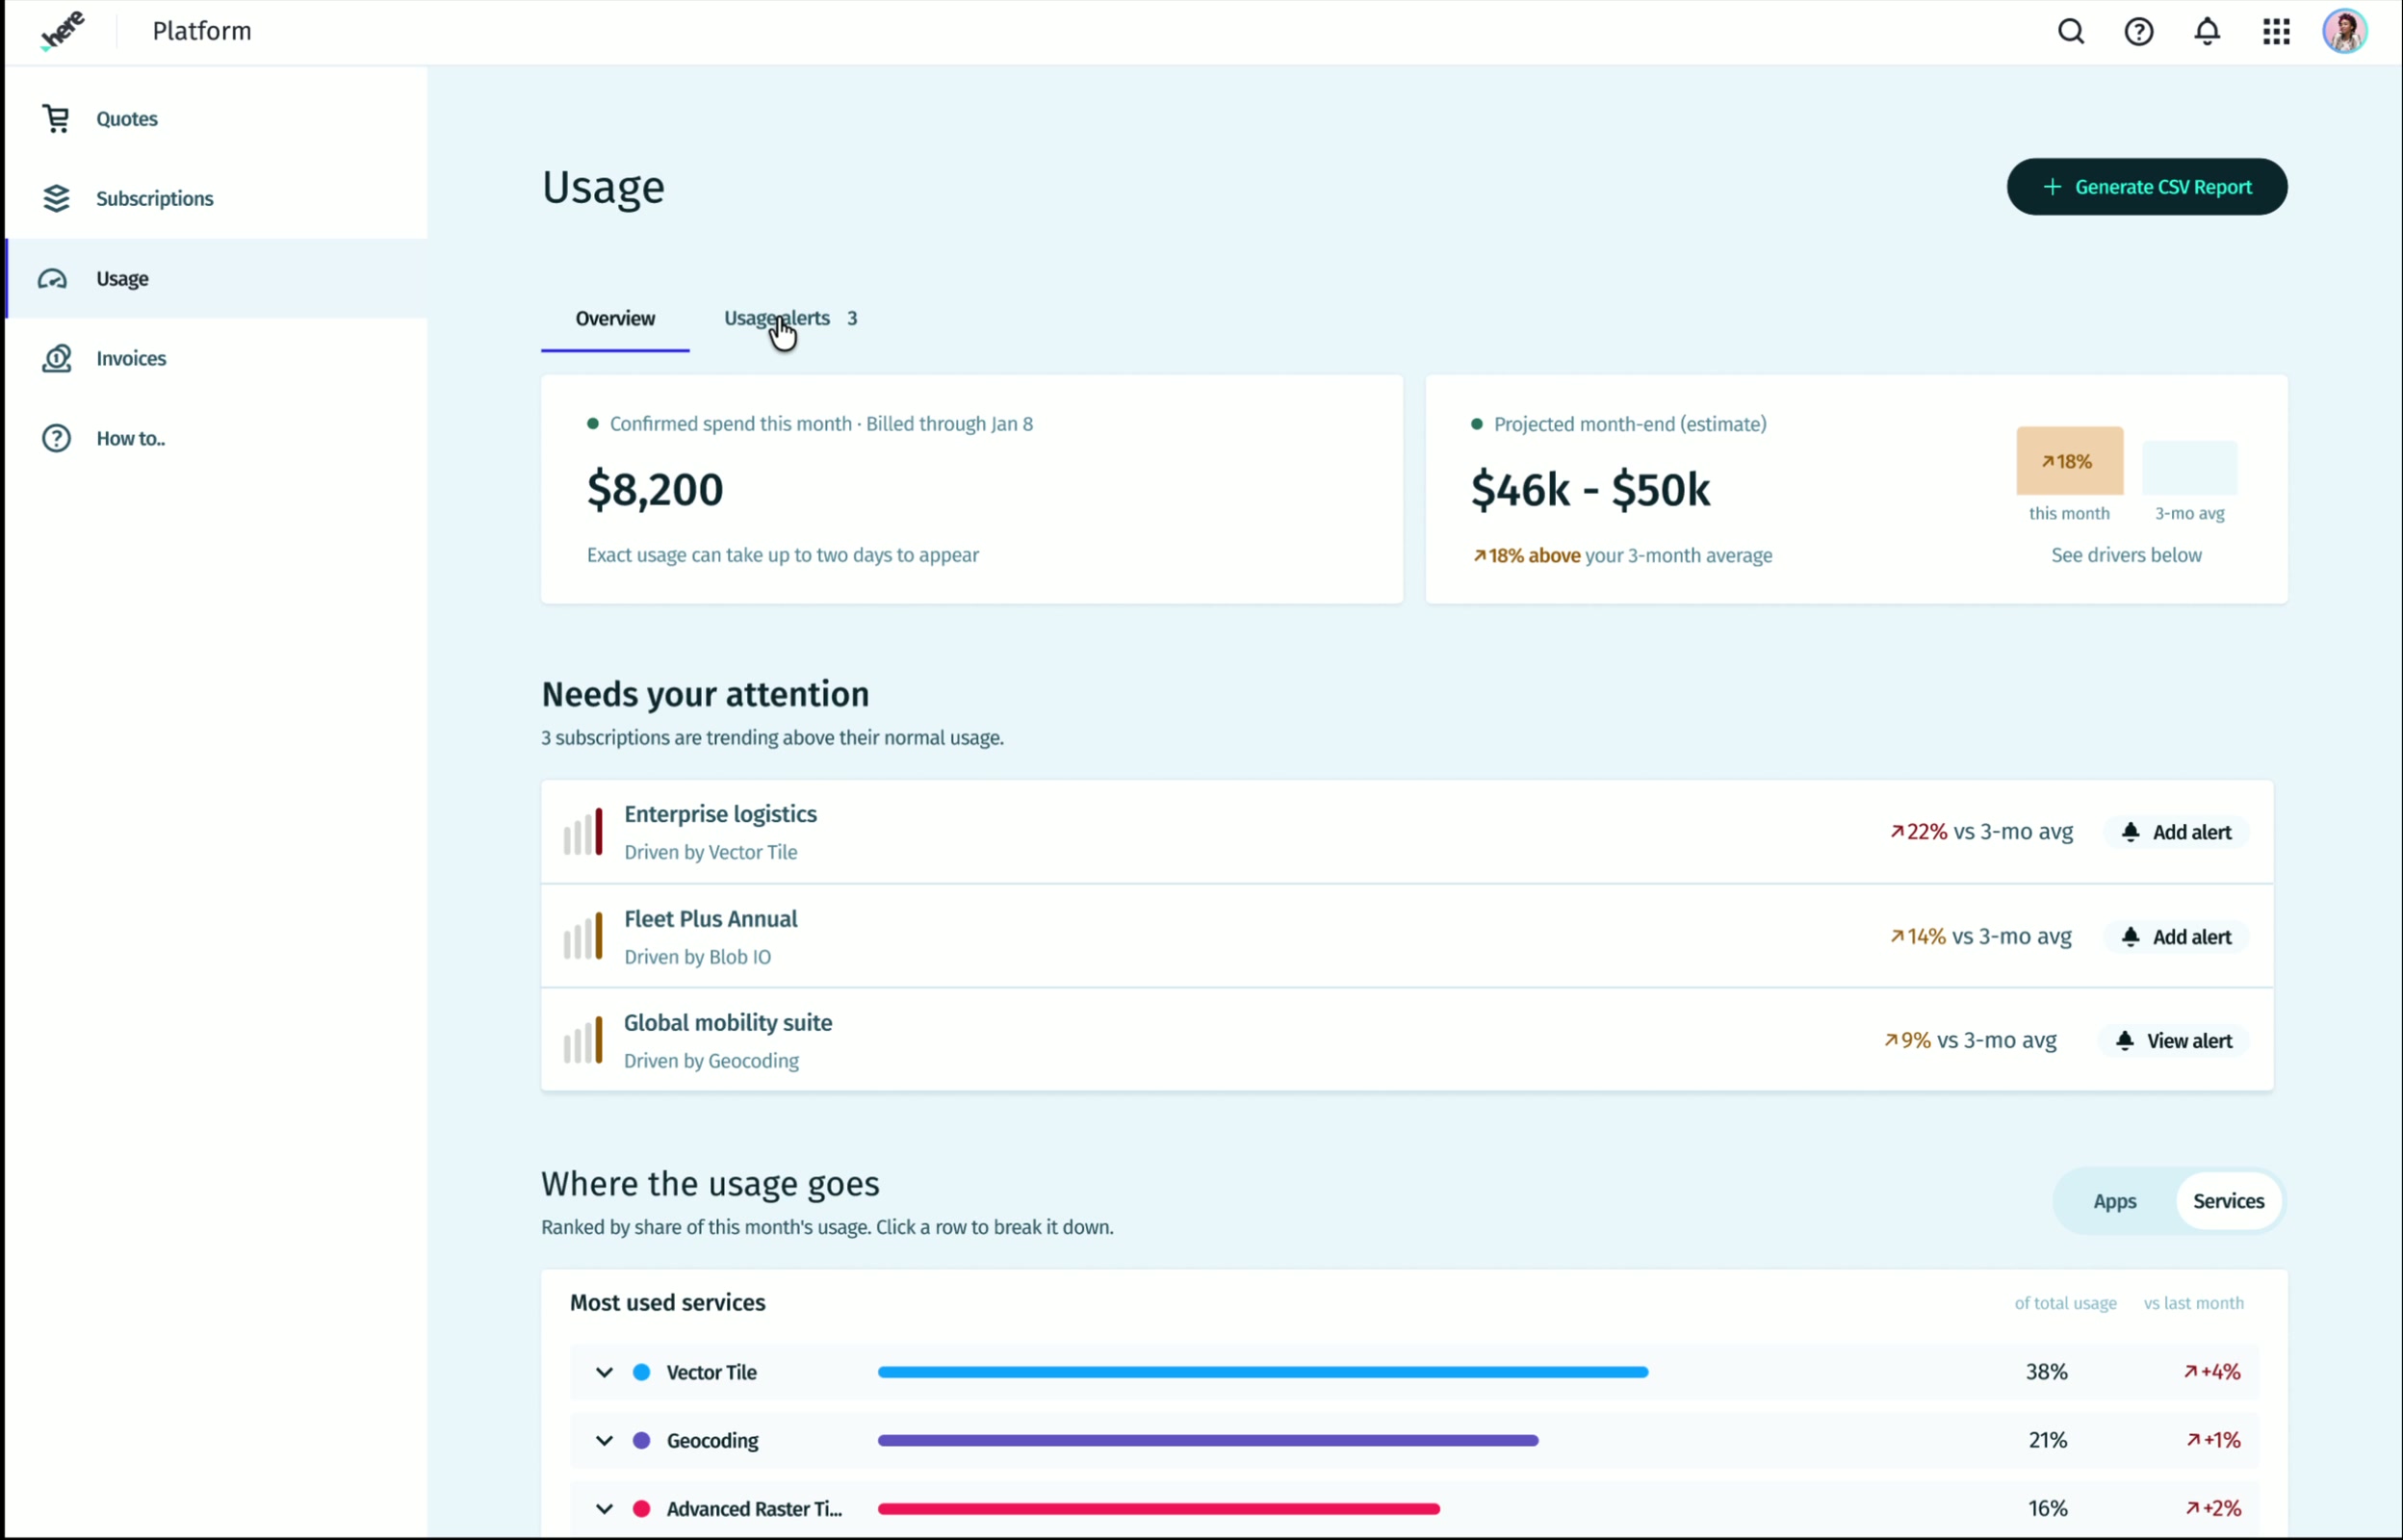2403x1540 pixels.
Task: Click the HERE logo
Action: [x=62, y=30]
